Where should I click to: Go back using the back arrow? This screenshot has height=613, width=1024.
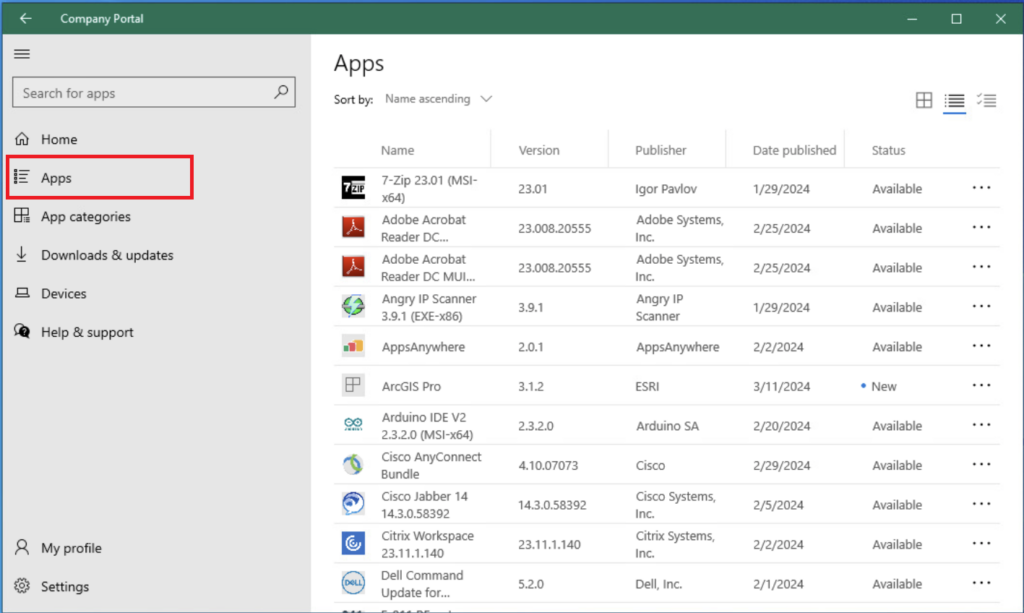click(26, 18)
